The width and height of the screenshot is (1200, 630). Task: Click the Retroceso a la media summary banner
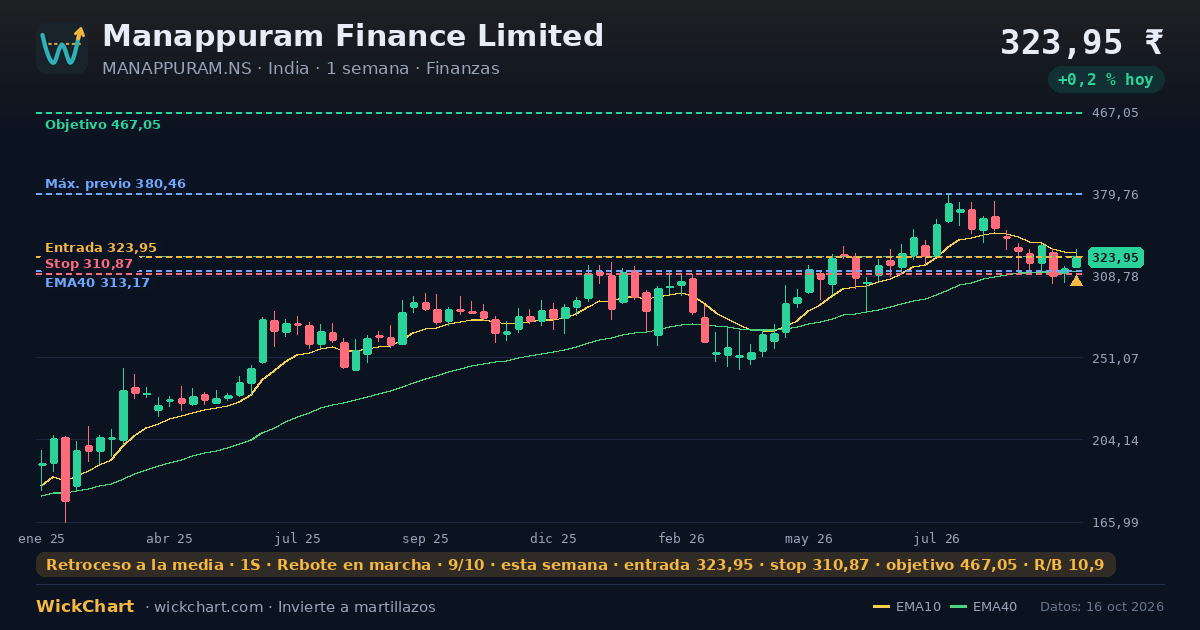click(575, 565)
